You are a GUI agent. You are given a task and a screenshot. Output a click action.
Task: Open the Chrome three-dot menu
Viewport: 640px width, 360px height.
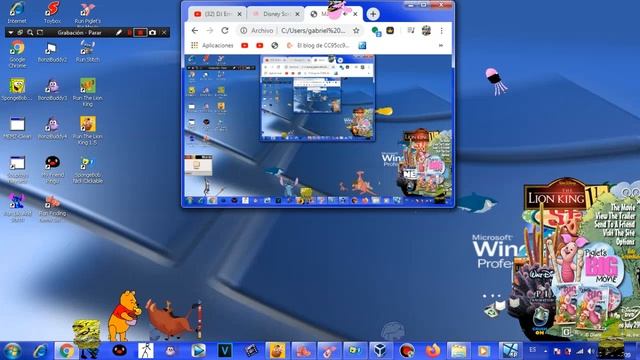click(x=441, y=31)
